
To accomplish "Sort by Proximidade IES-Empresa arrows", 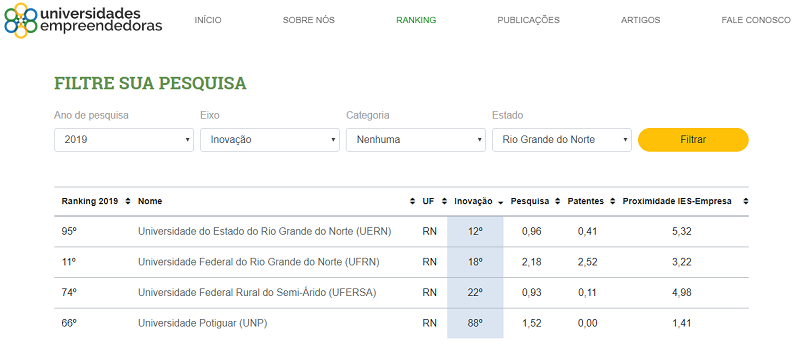I will (x=745, y=201).
